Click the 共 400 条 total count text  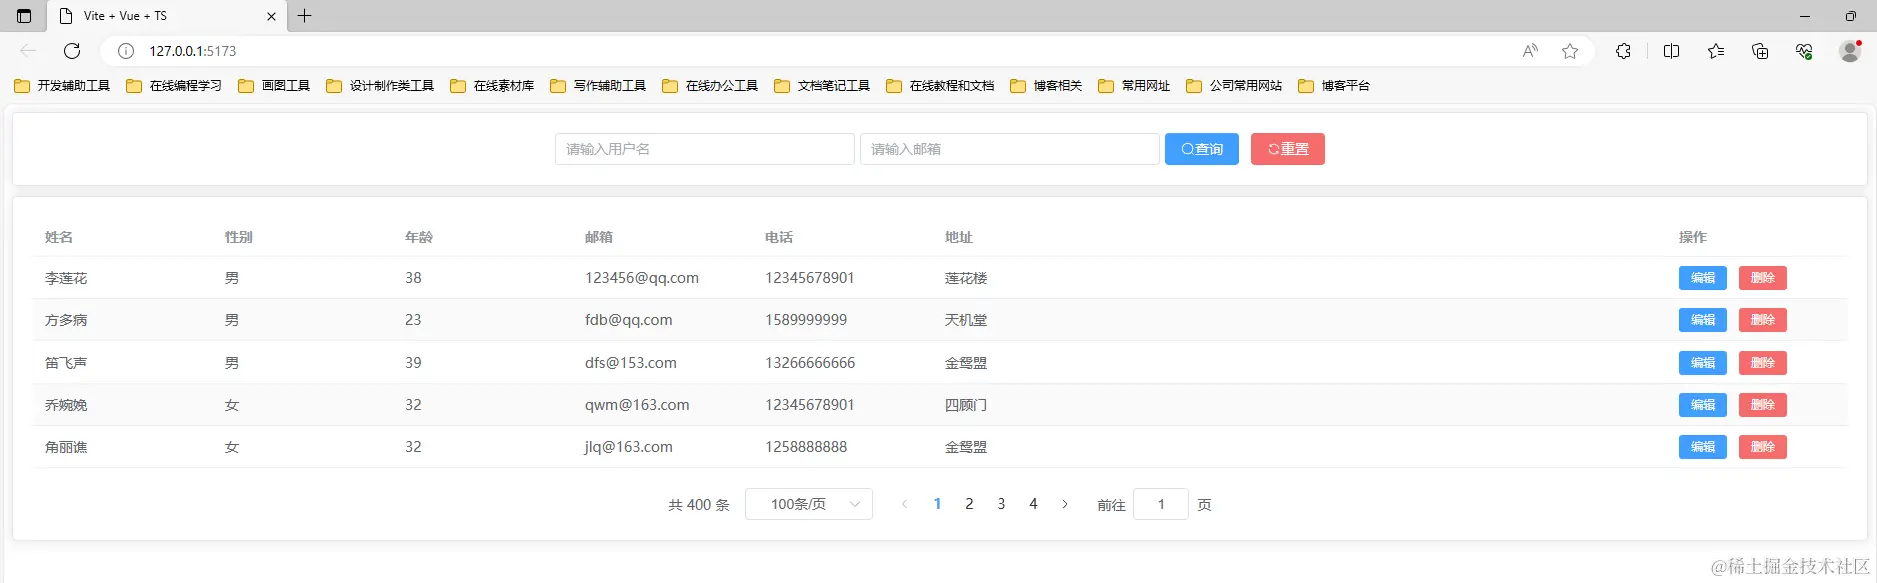pos(699,505)
